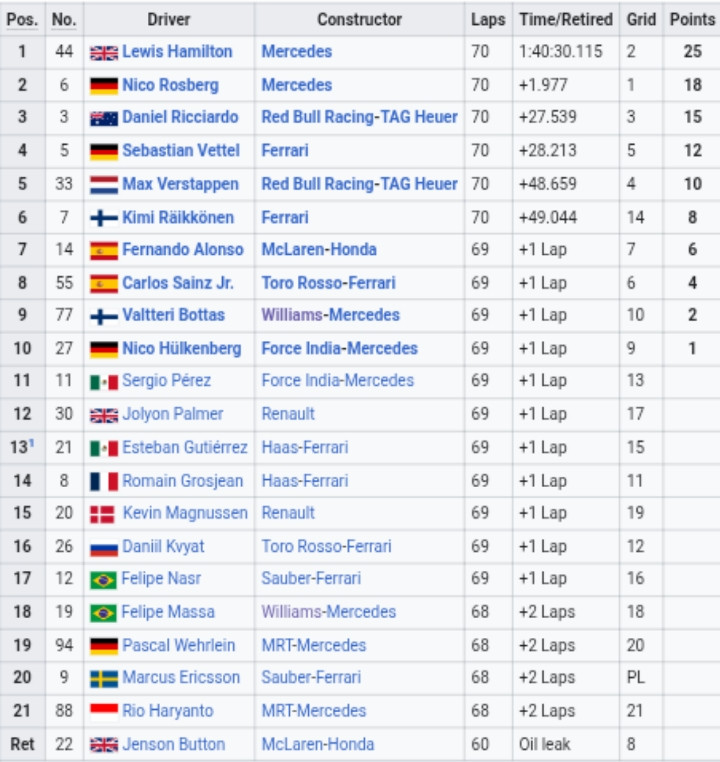Open Carlos Sainz Jr. driver link
The width and height of the screenshot is (720, 762).
[178, 283]
